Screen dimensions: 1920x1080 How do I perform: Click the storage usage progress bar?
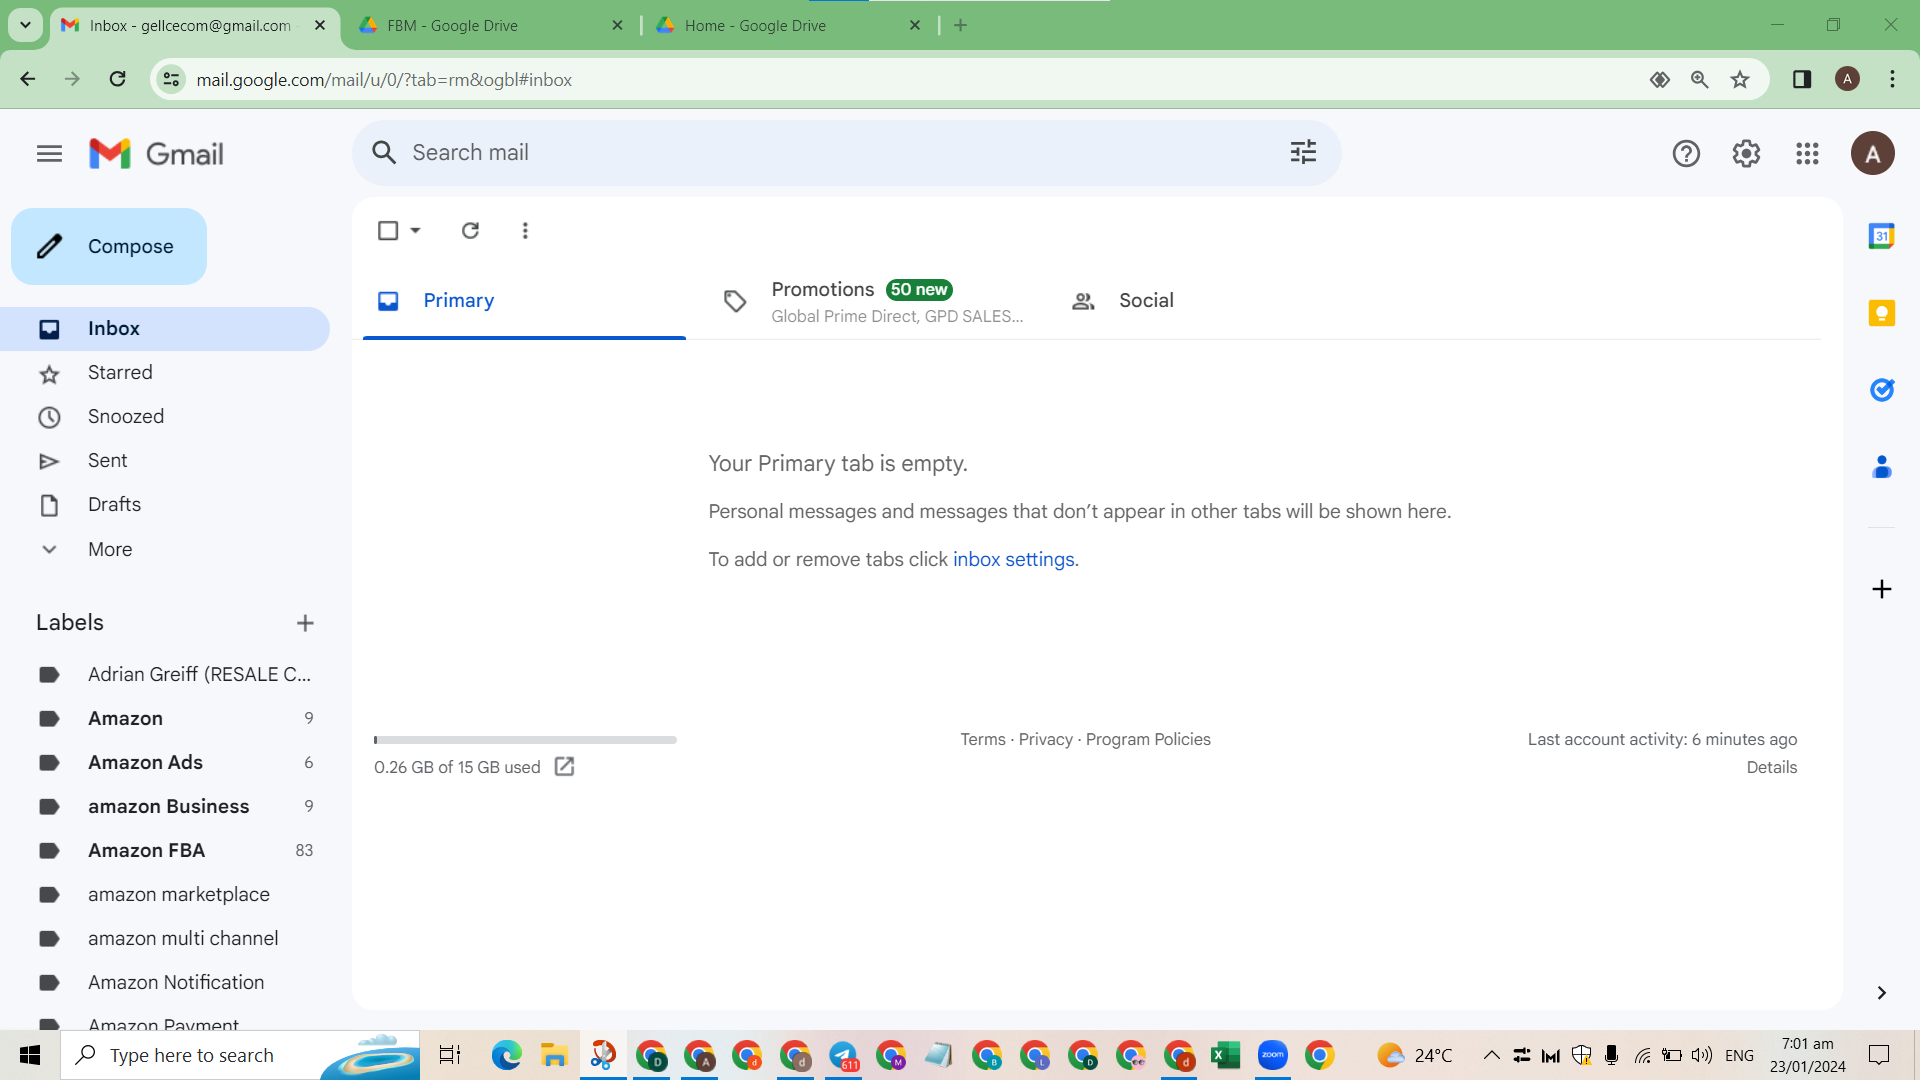[x=525, y=740]
